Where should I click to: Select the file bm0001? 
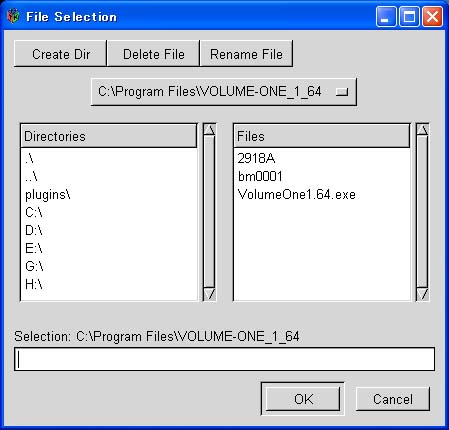(260, 176)
